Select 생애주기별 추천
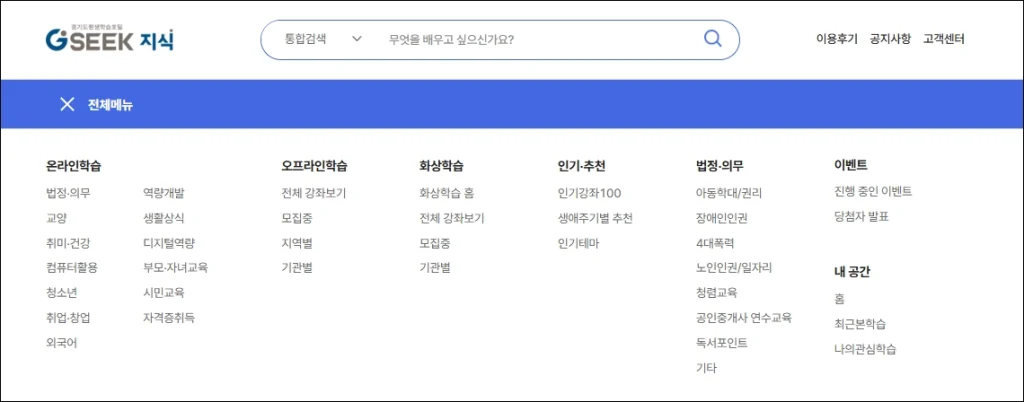 [595, 217]
